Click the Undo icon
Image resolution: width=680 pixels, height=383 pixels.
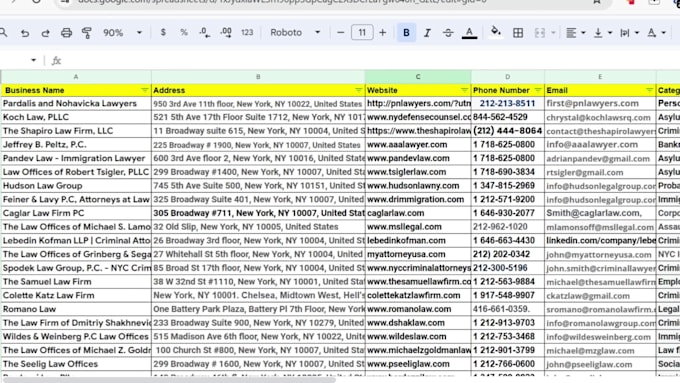pos(25,33)
